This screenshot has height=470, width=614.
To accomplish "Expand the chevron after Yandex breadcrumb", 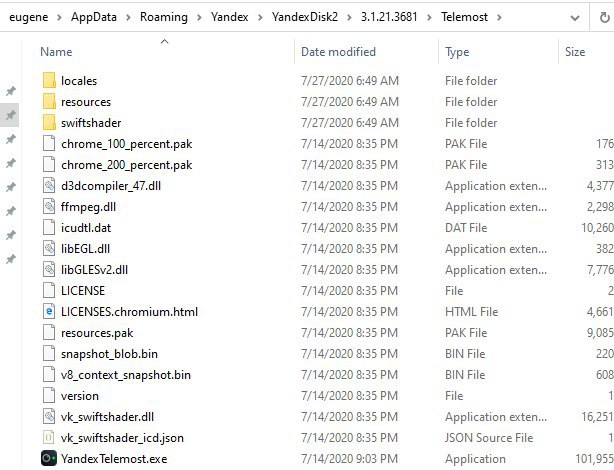I will tap(260, 17).
